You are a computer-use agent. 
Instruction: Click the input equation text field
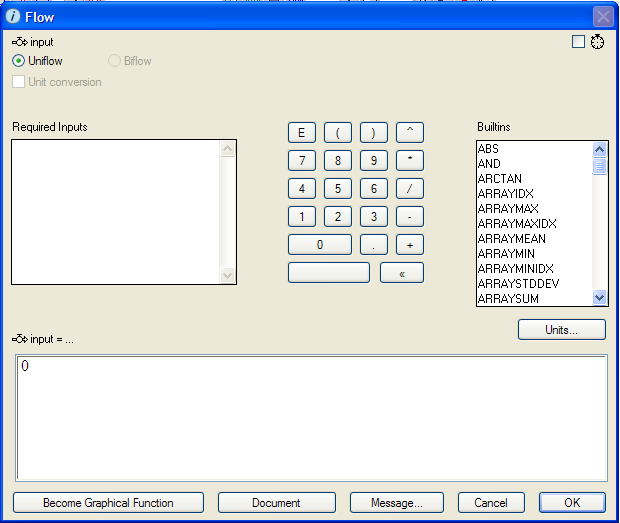pos(312,418)
